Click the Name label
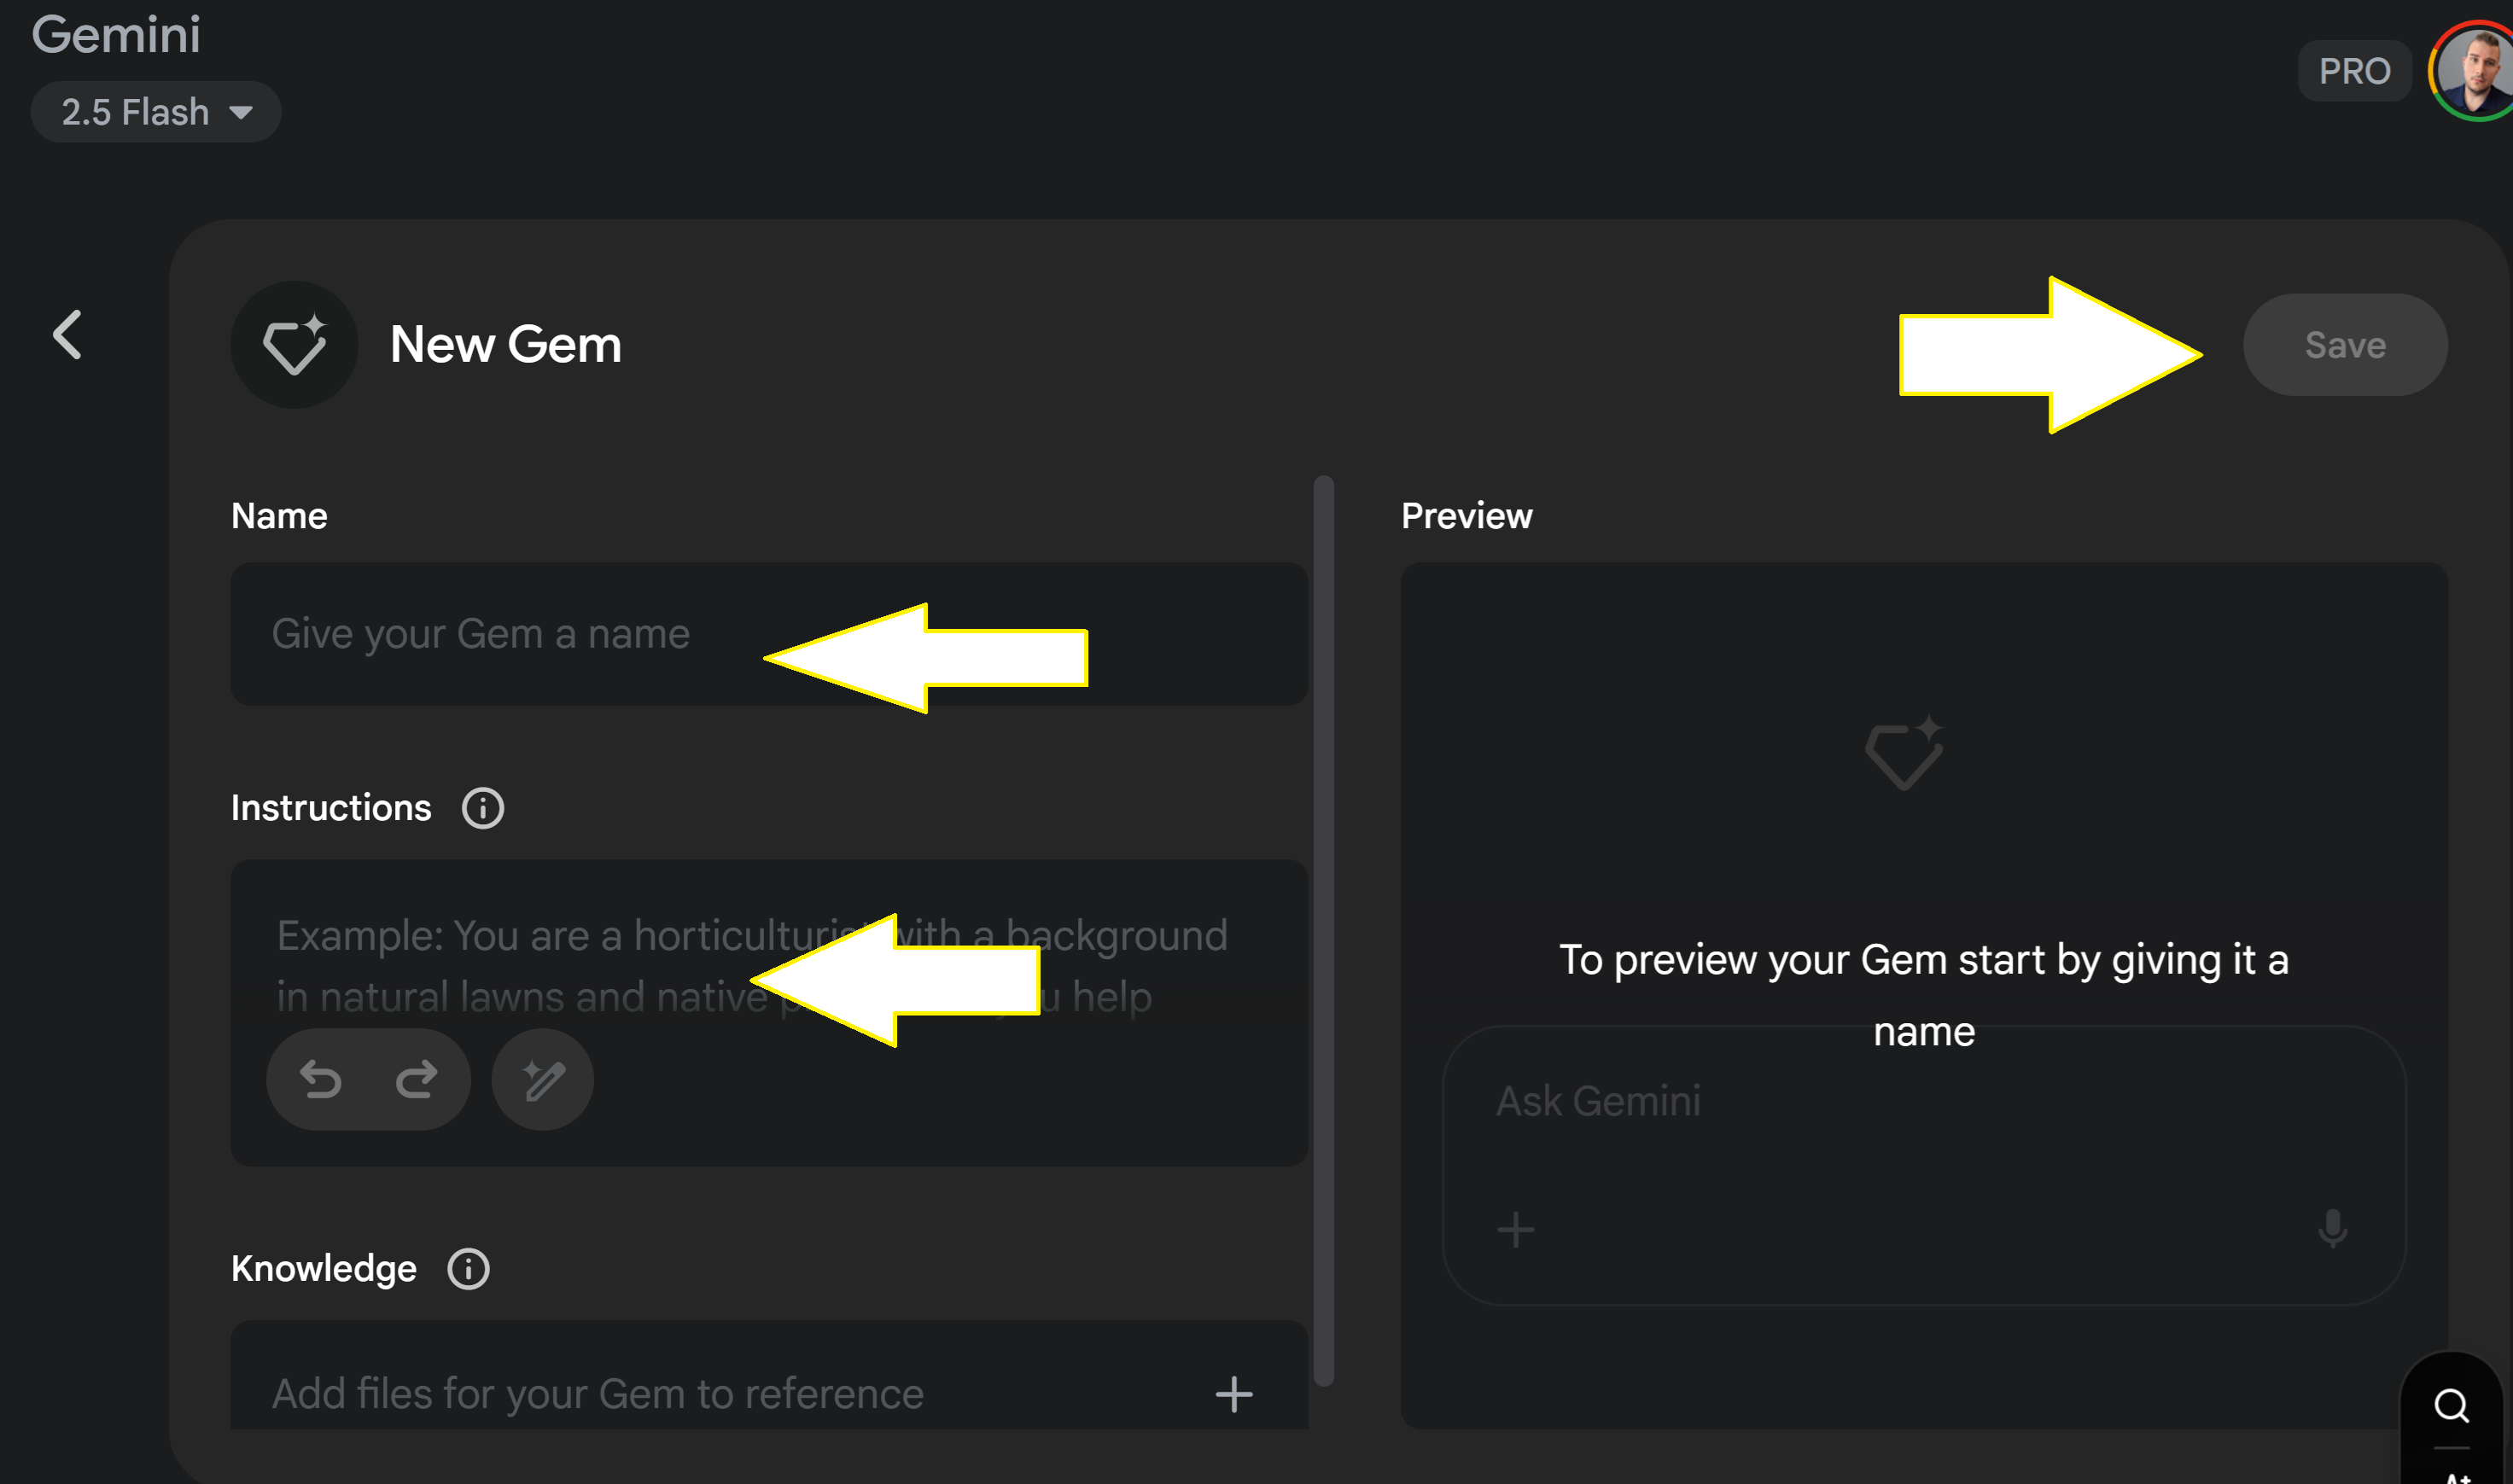The image size is (2513, 1484). click(x=279, y=516)
